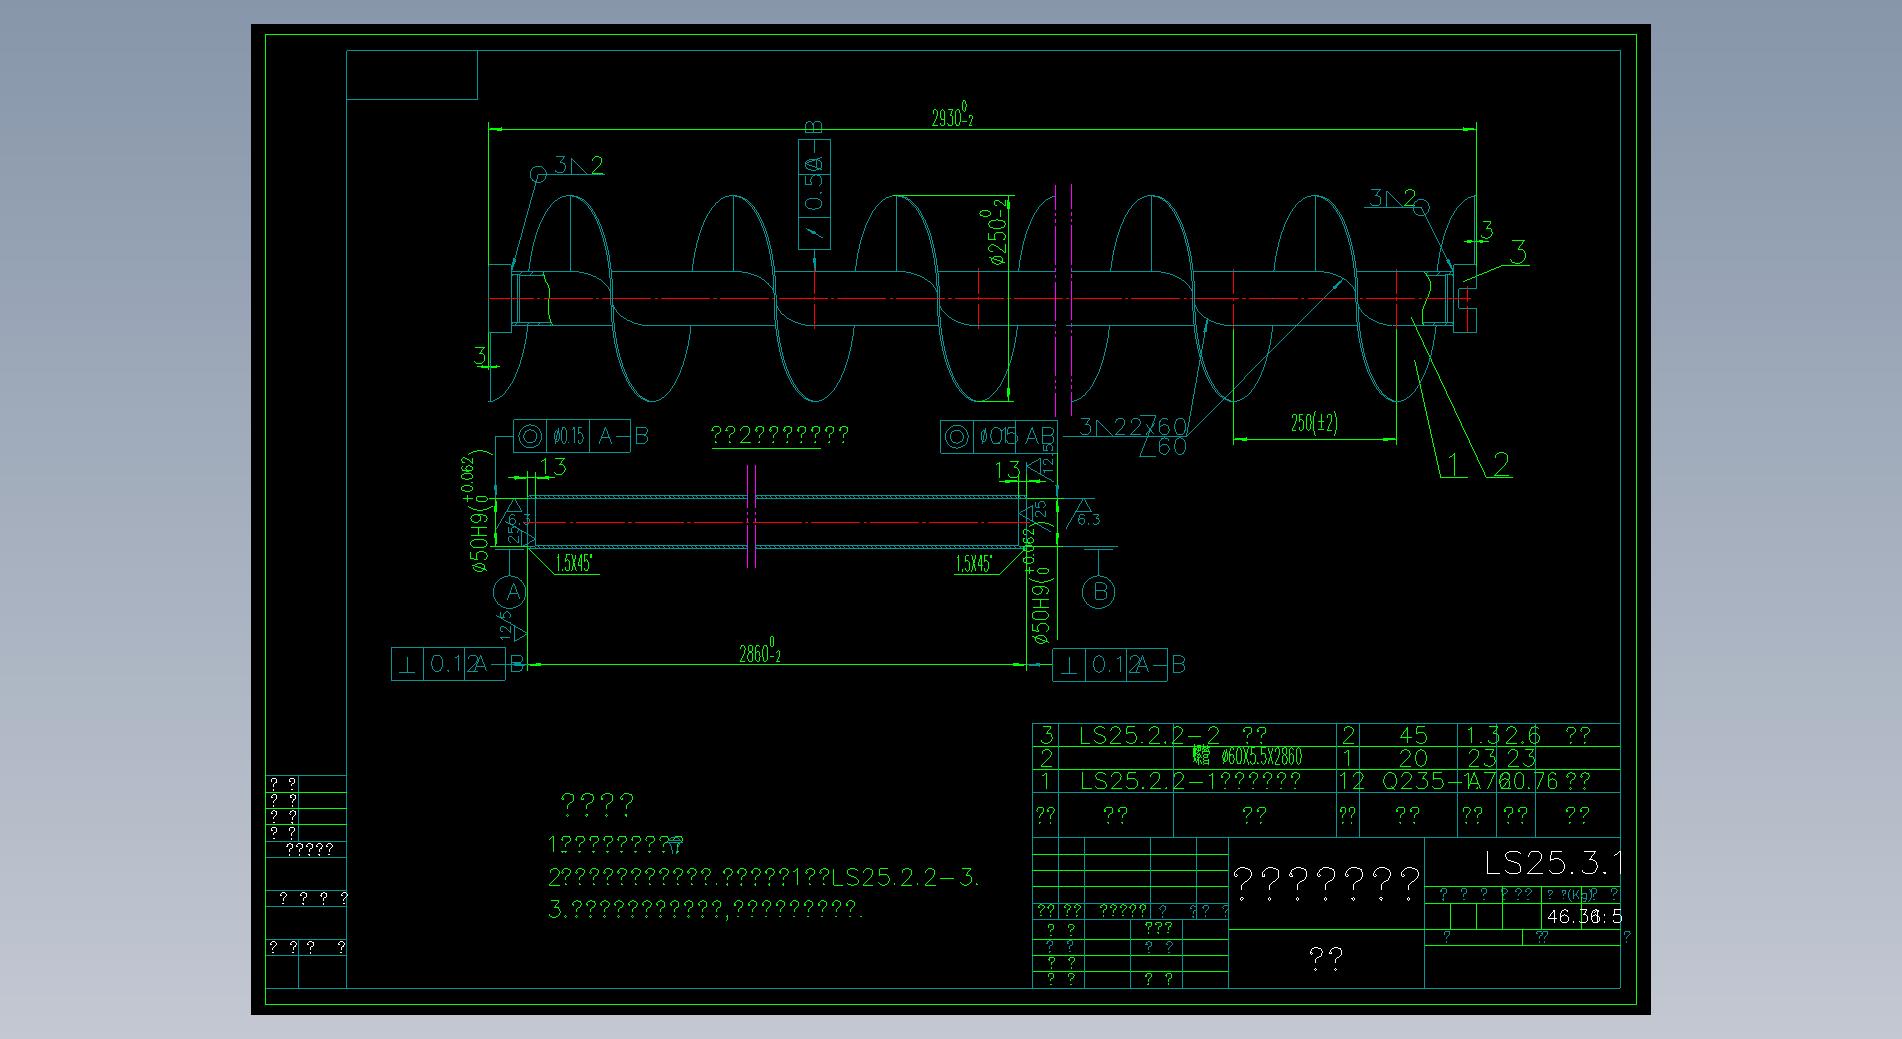Select the material cell Q235-A

pyautogui.click(x=1431, y=781)
